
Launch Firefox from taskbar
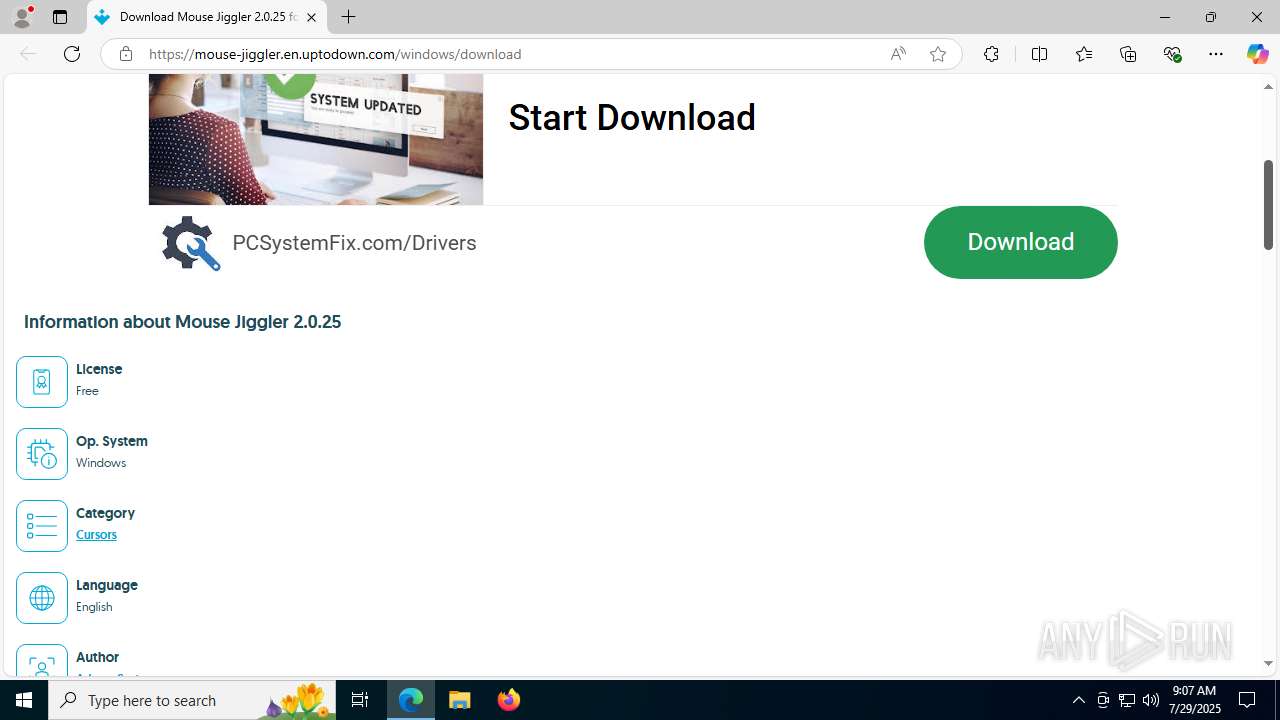coord(509,700)
